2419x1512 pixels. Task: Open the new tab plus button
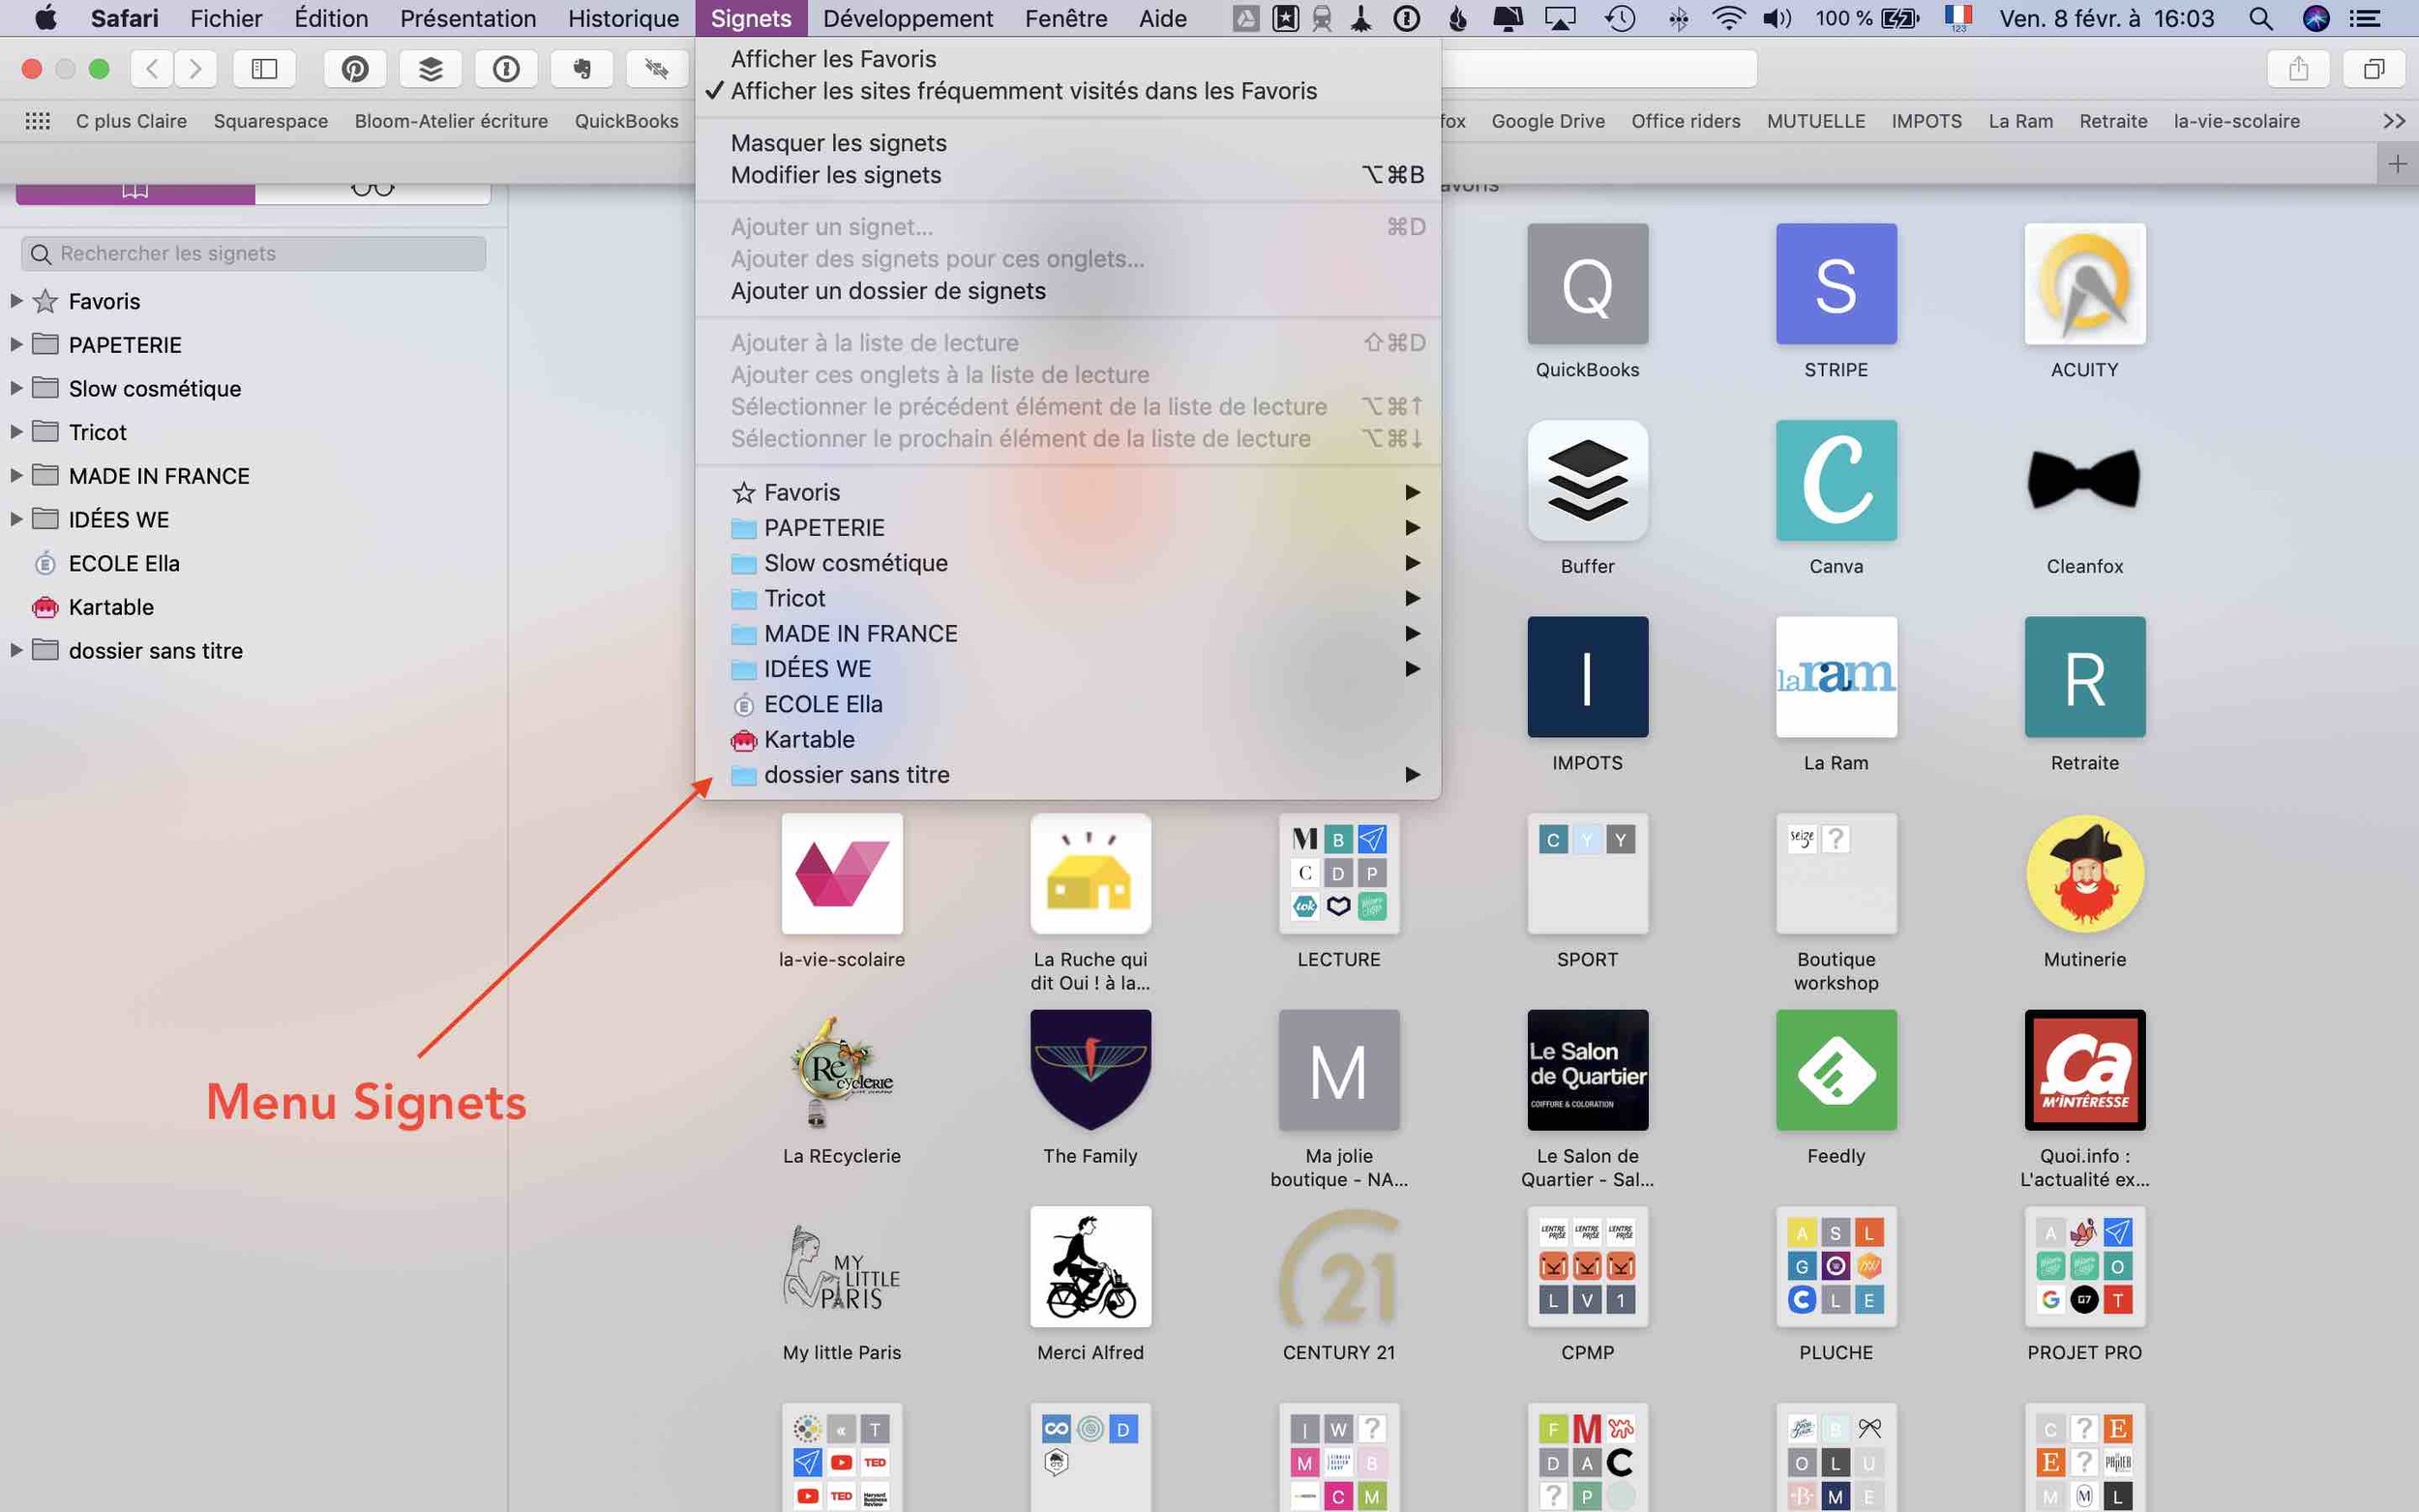click(x=2397, y=164)
